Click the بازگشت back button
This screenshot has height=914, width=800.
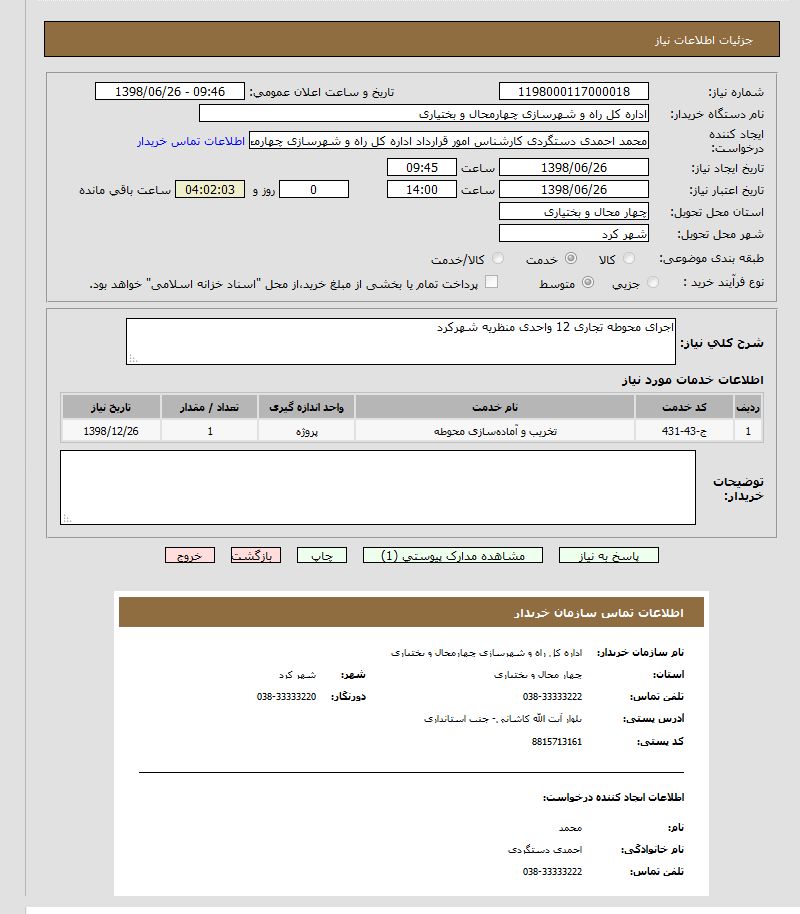256,556
